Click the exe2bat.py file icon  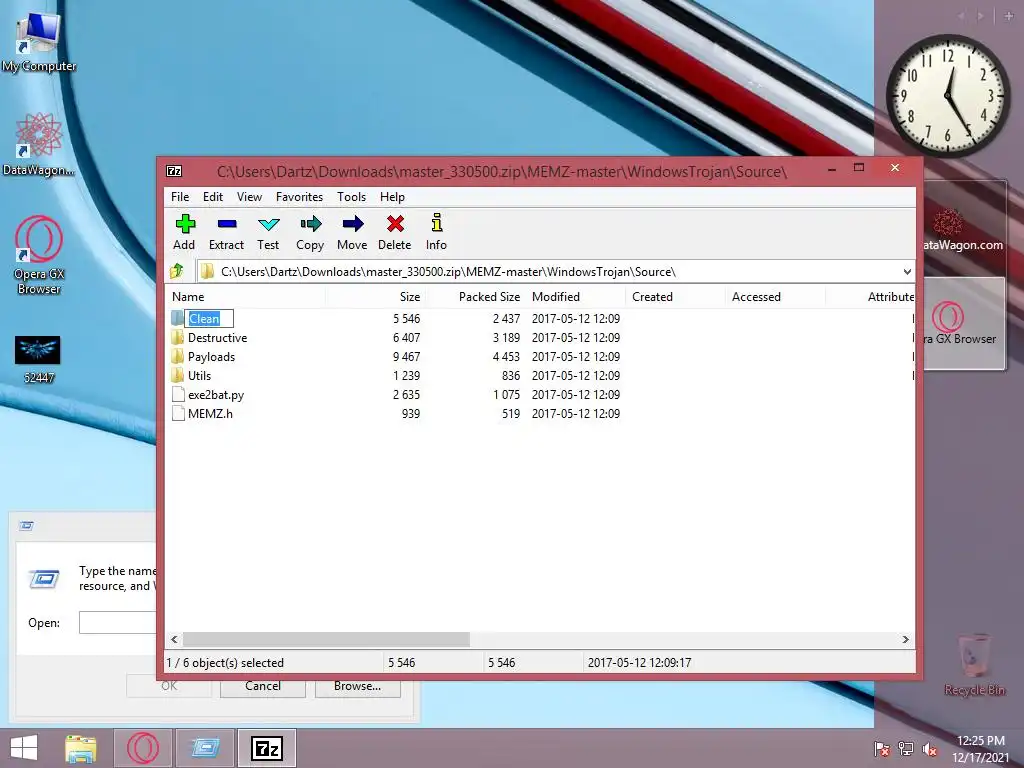point(178,394)
